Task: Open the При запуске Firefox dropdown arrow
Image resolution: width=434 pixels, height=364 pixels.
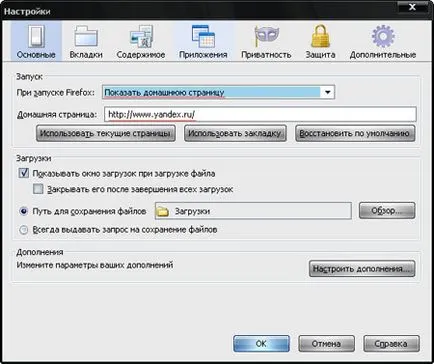Action: [328, 92]
